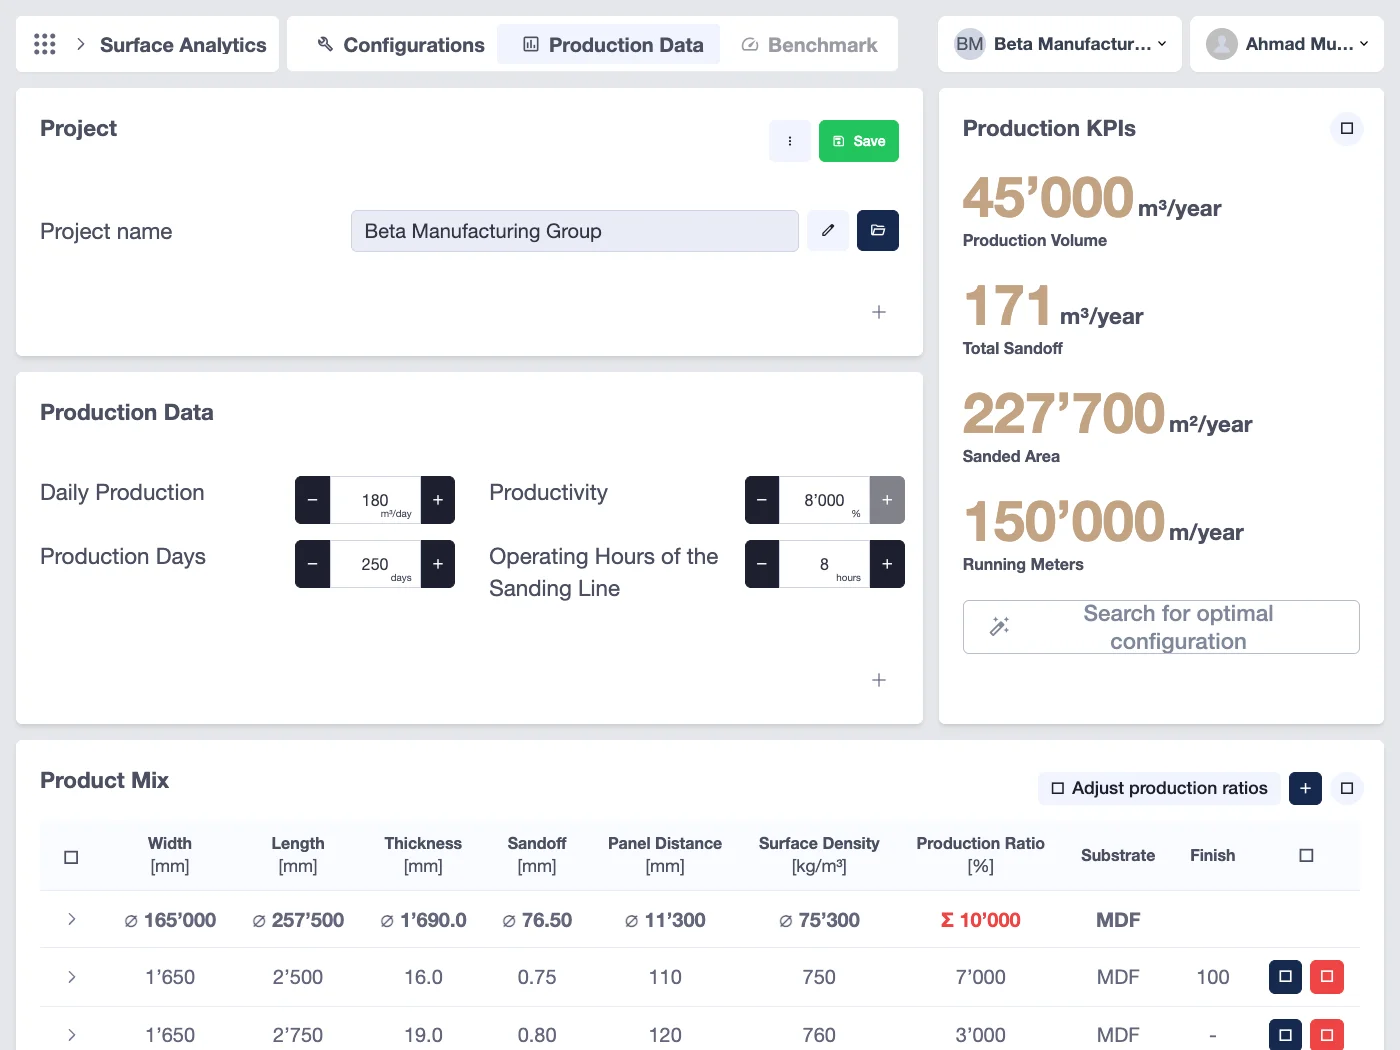Click dark blue square icon in 19.0 row
The height and width of the screenshot is (1050, 1400).
coord(1285,1034)
